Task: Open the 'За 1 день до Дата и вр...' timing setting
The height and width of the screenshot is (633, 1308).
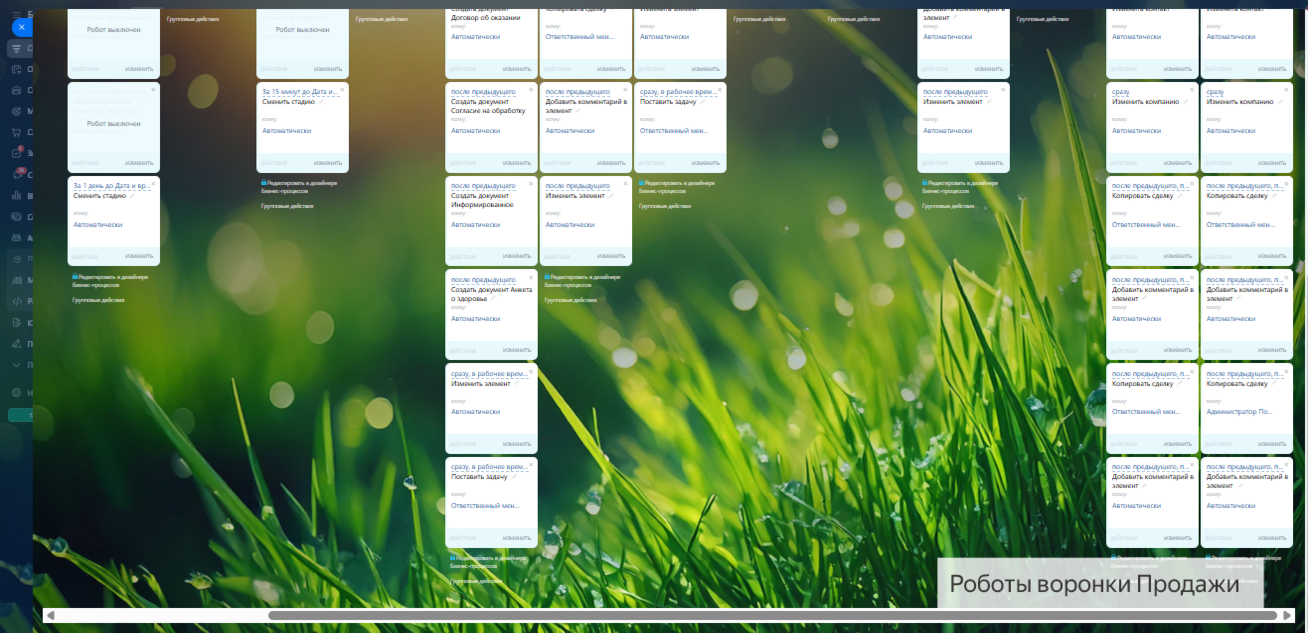Action: 111,185
